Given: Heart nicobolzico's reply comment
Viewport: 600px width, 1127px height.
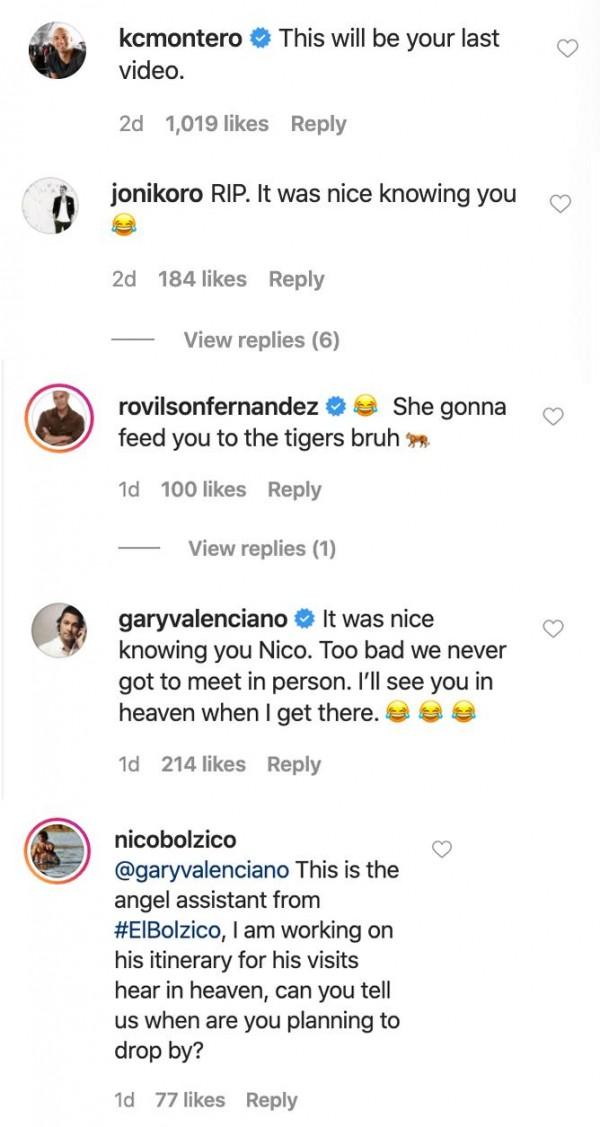Looking at the screenshot, I should click(441, 849).
